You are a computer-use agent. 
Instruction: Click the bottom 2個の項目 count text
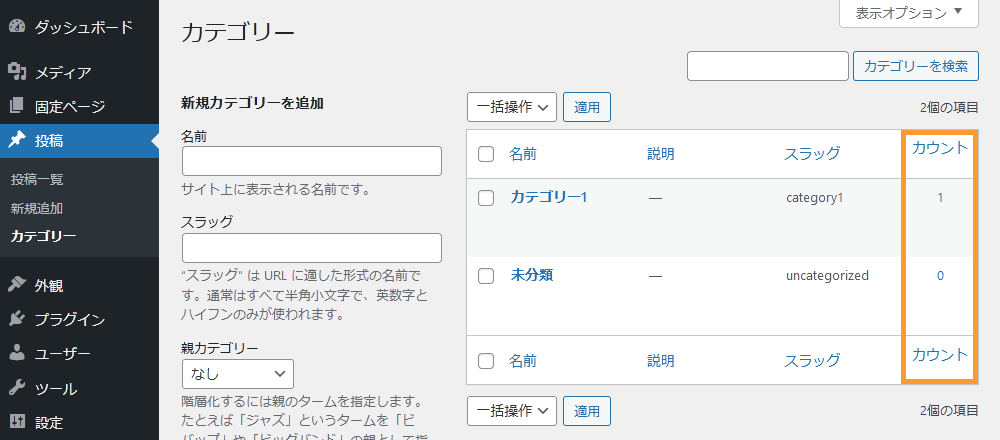[x=949, y=411]
